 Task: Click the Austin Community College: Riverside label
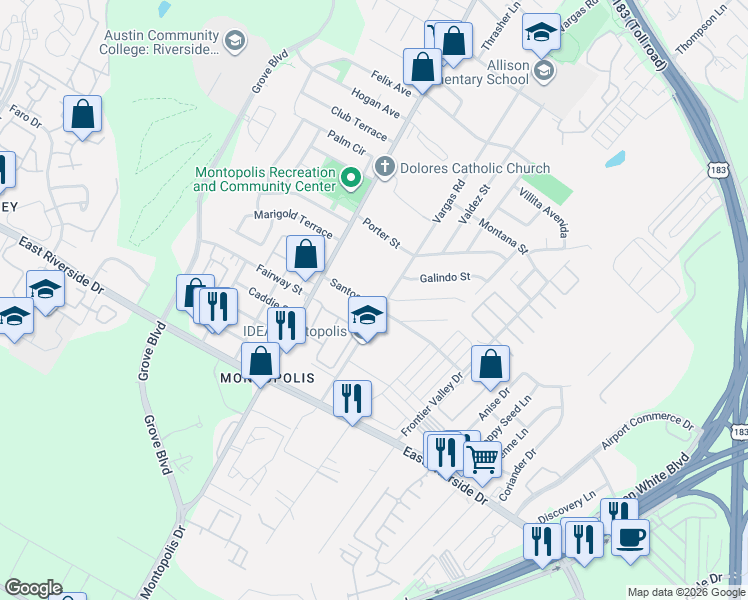click(x=159, y=42)
